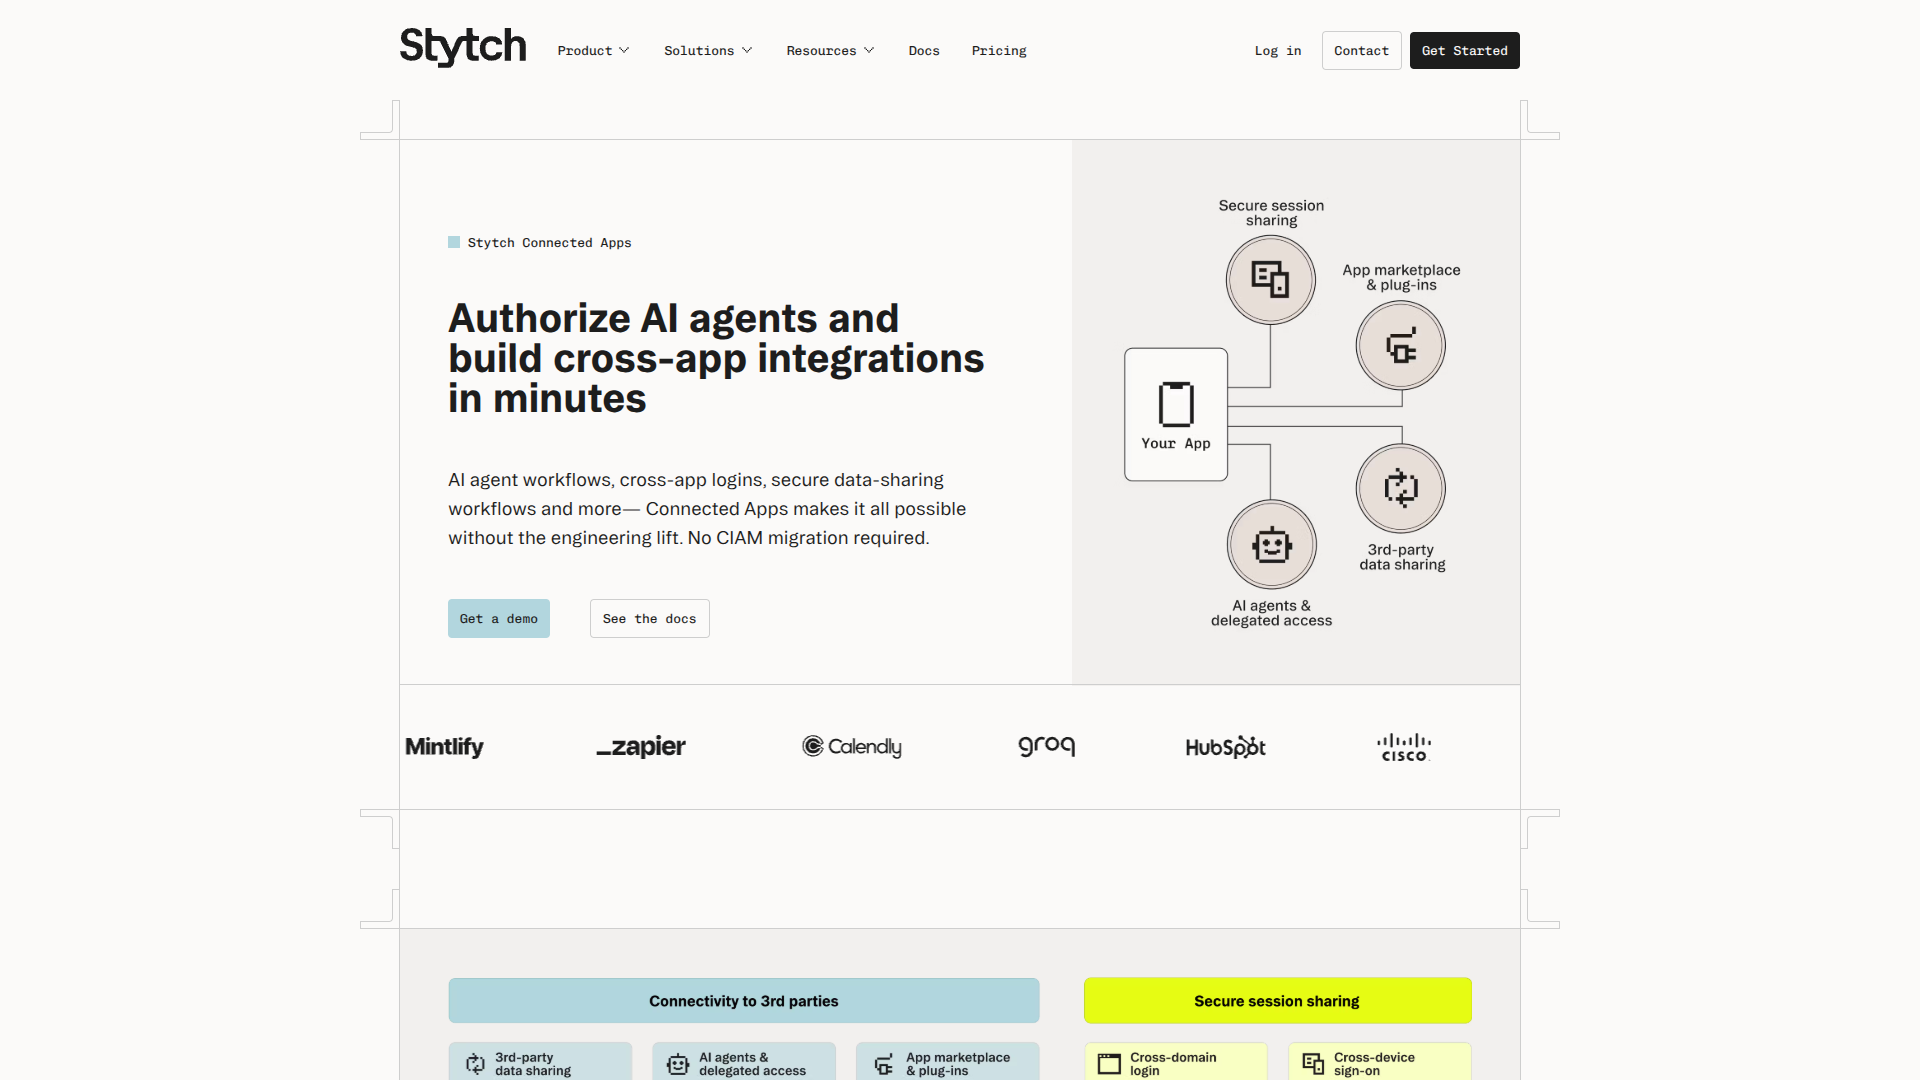Viewport: 1920px width, 1080px height.
Task: Click the 3rd-party data sharing circle icon
Action: [1399, 488]
